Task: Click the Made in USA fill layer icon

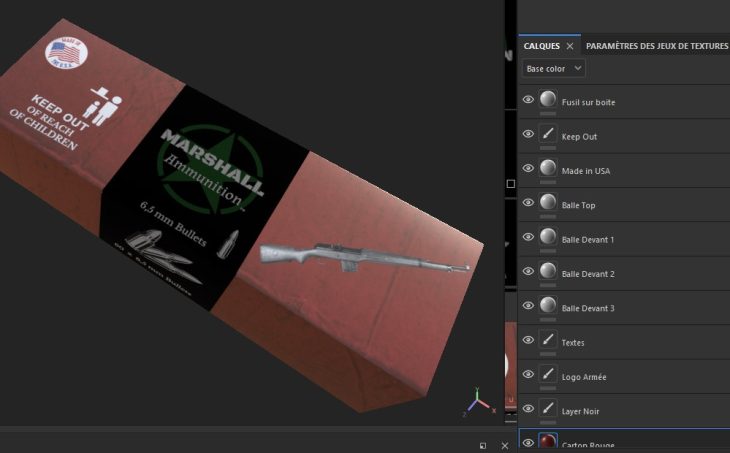Action: (x=548, y=168)
